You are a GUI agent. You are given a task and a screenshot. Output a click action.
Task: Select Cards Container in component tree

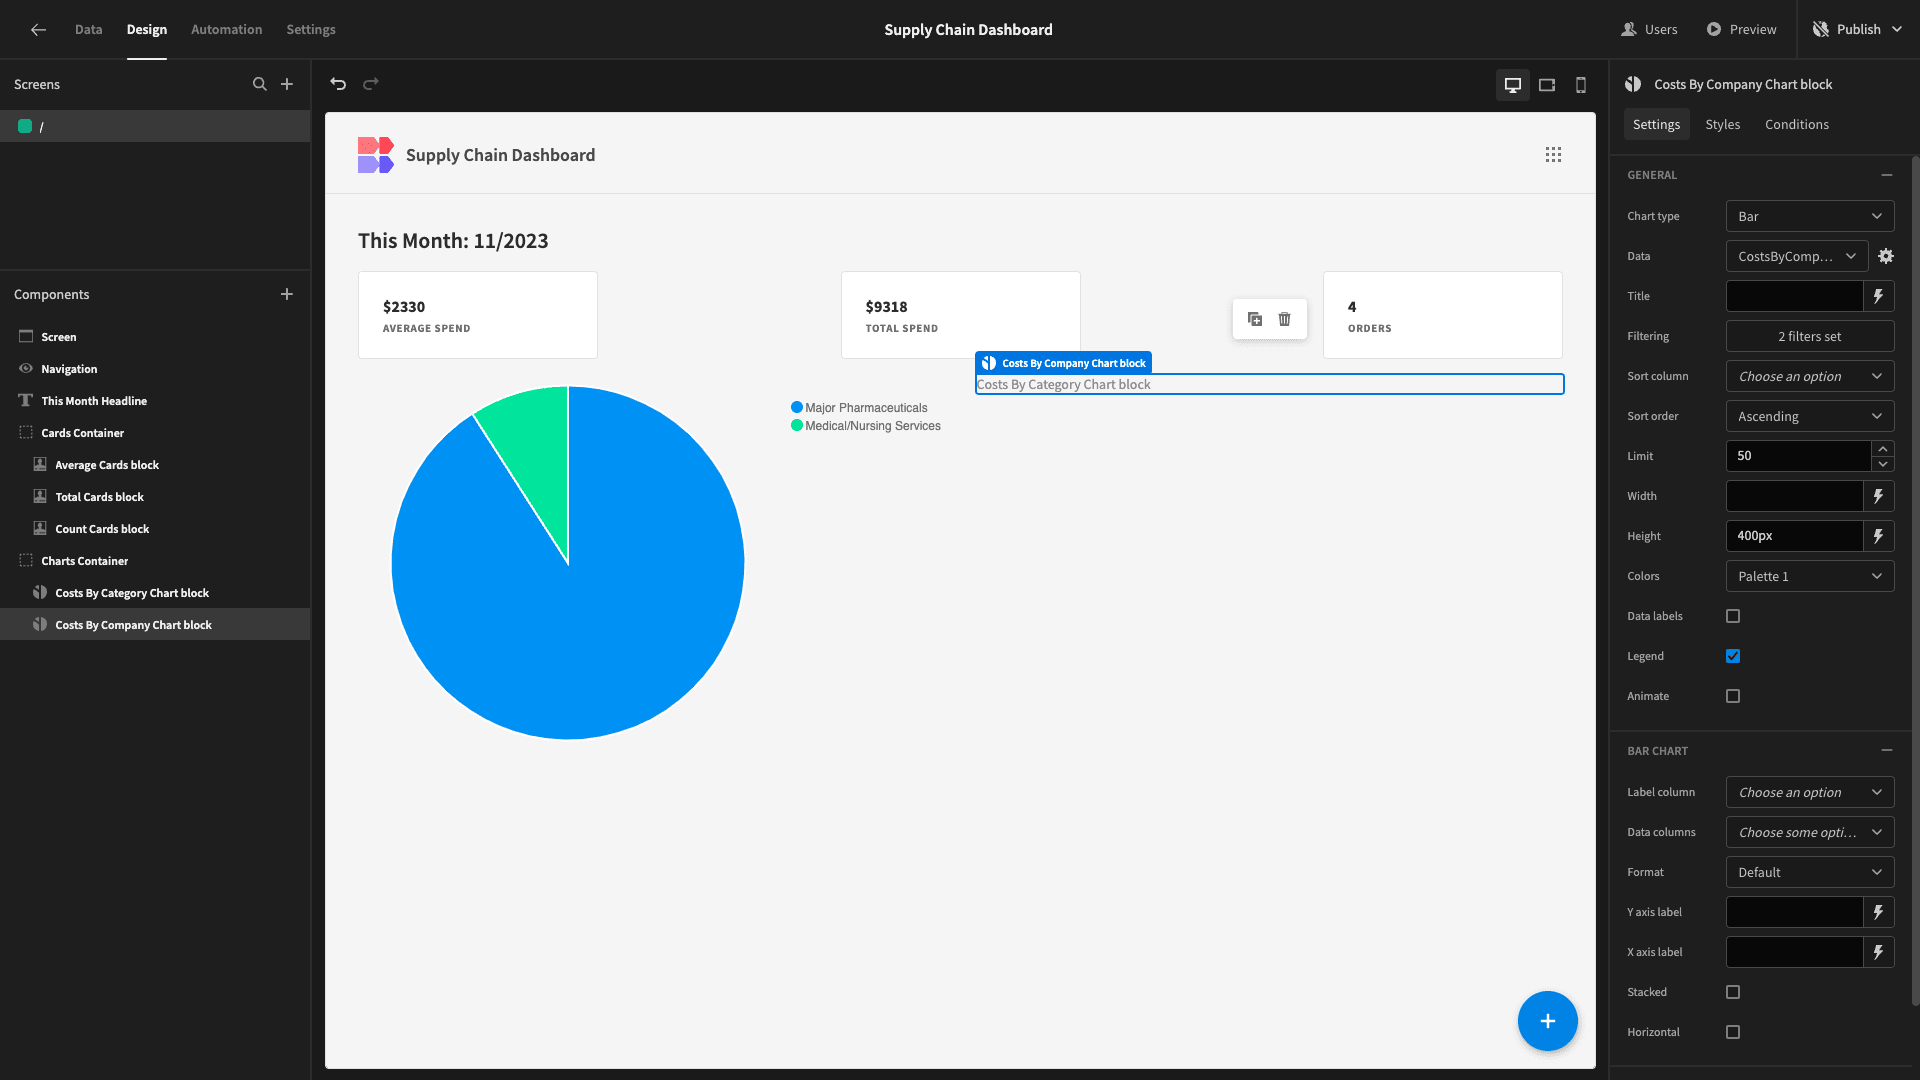[155, 433]
